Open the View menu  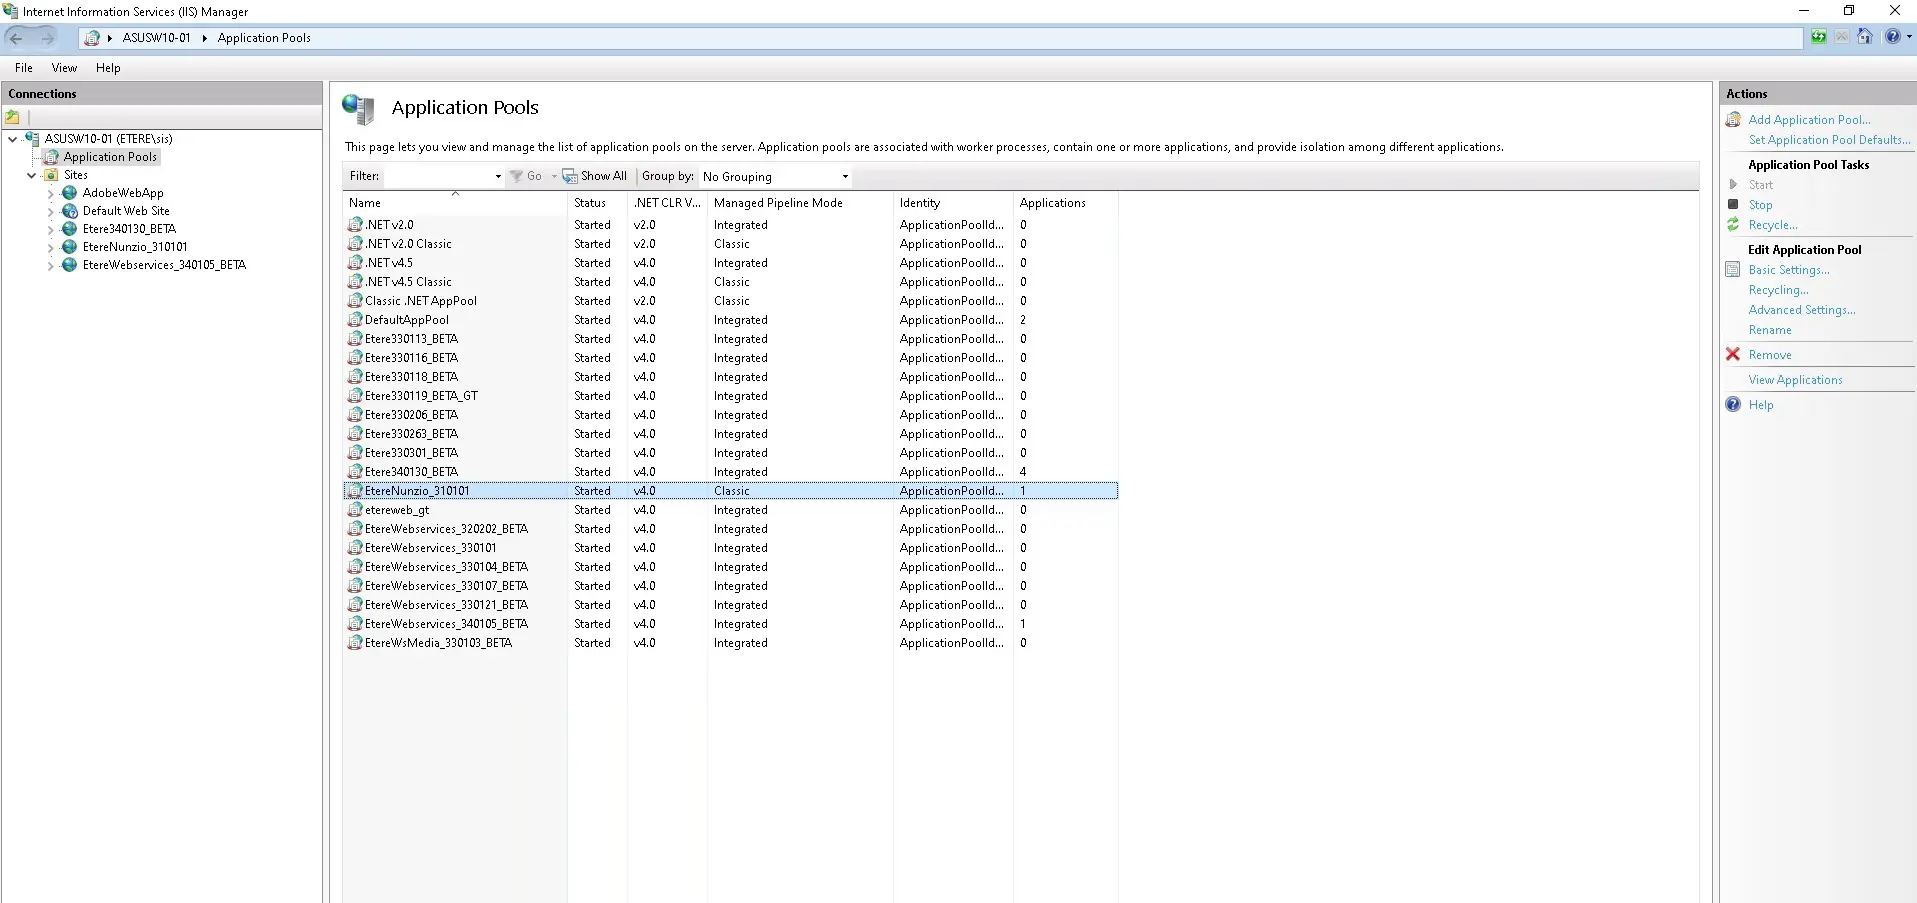click(x=64, y=68)
